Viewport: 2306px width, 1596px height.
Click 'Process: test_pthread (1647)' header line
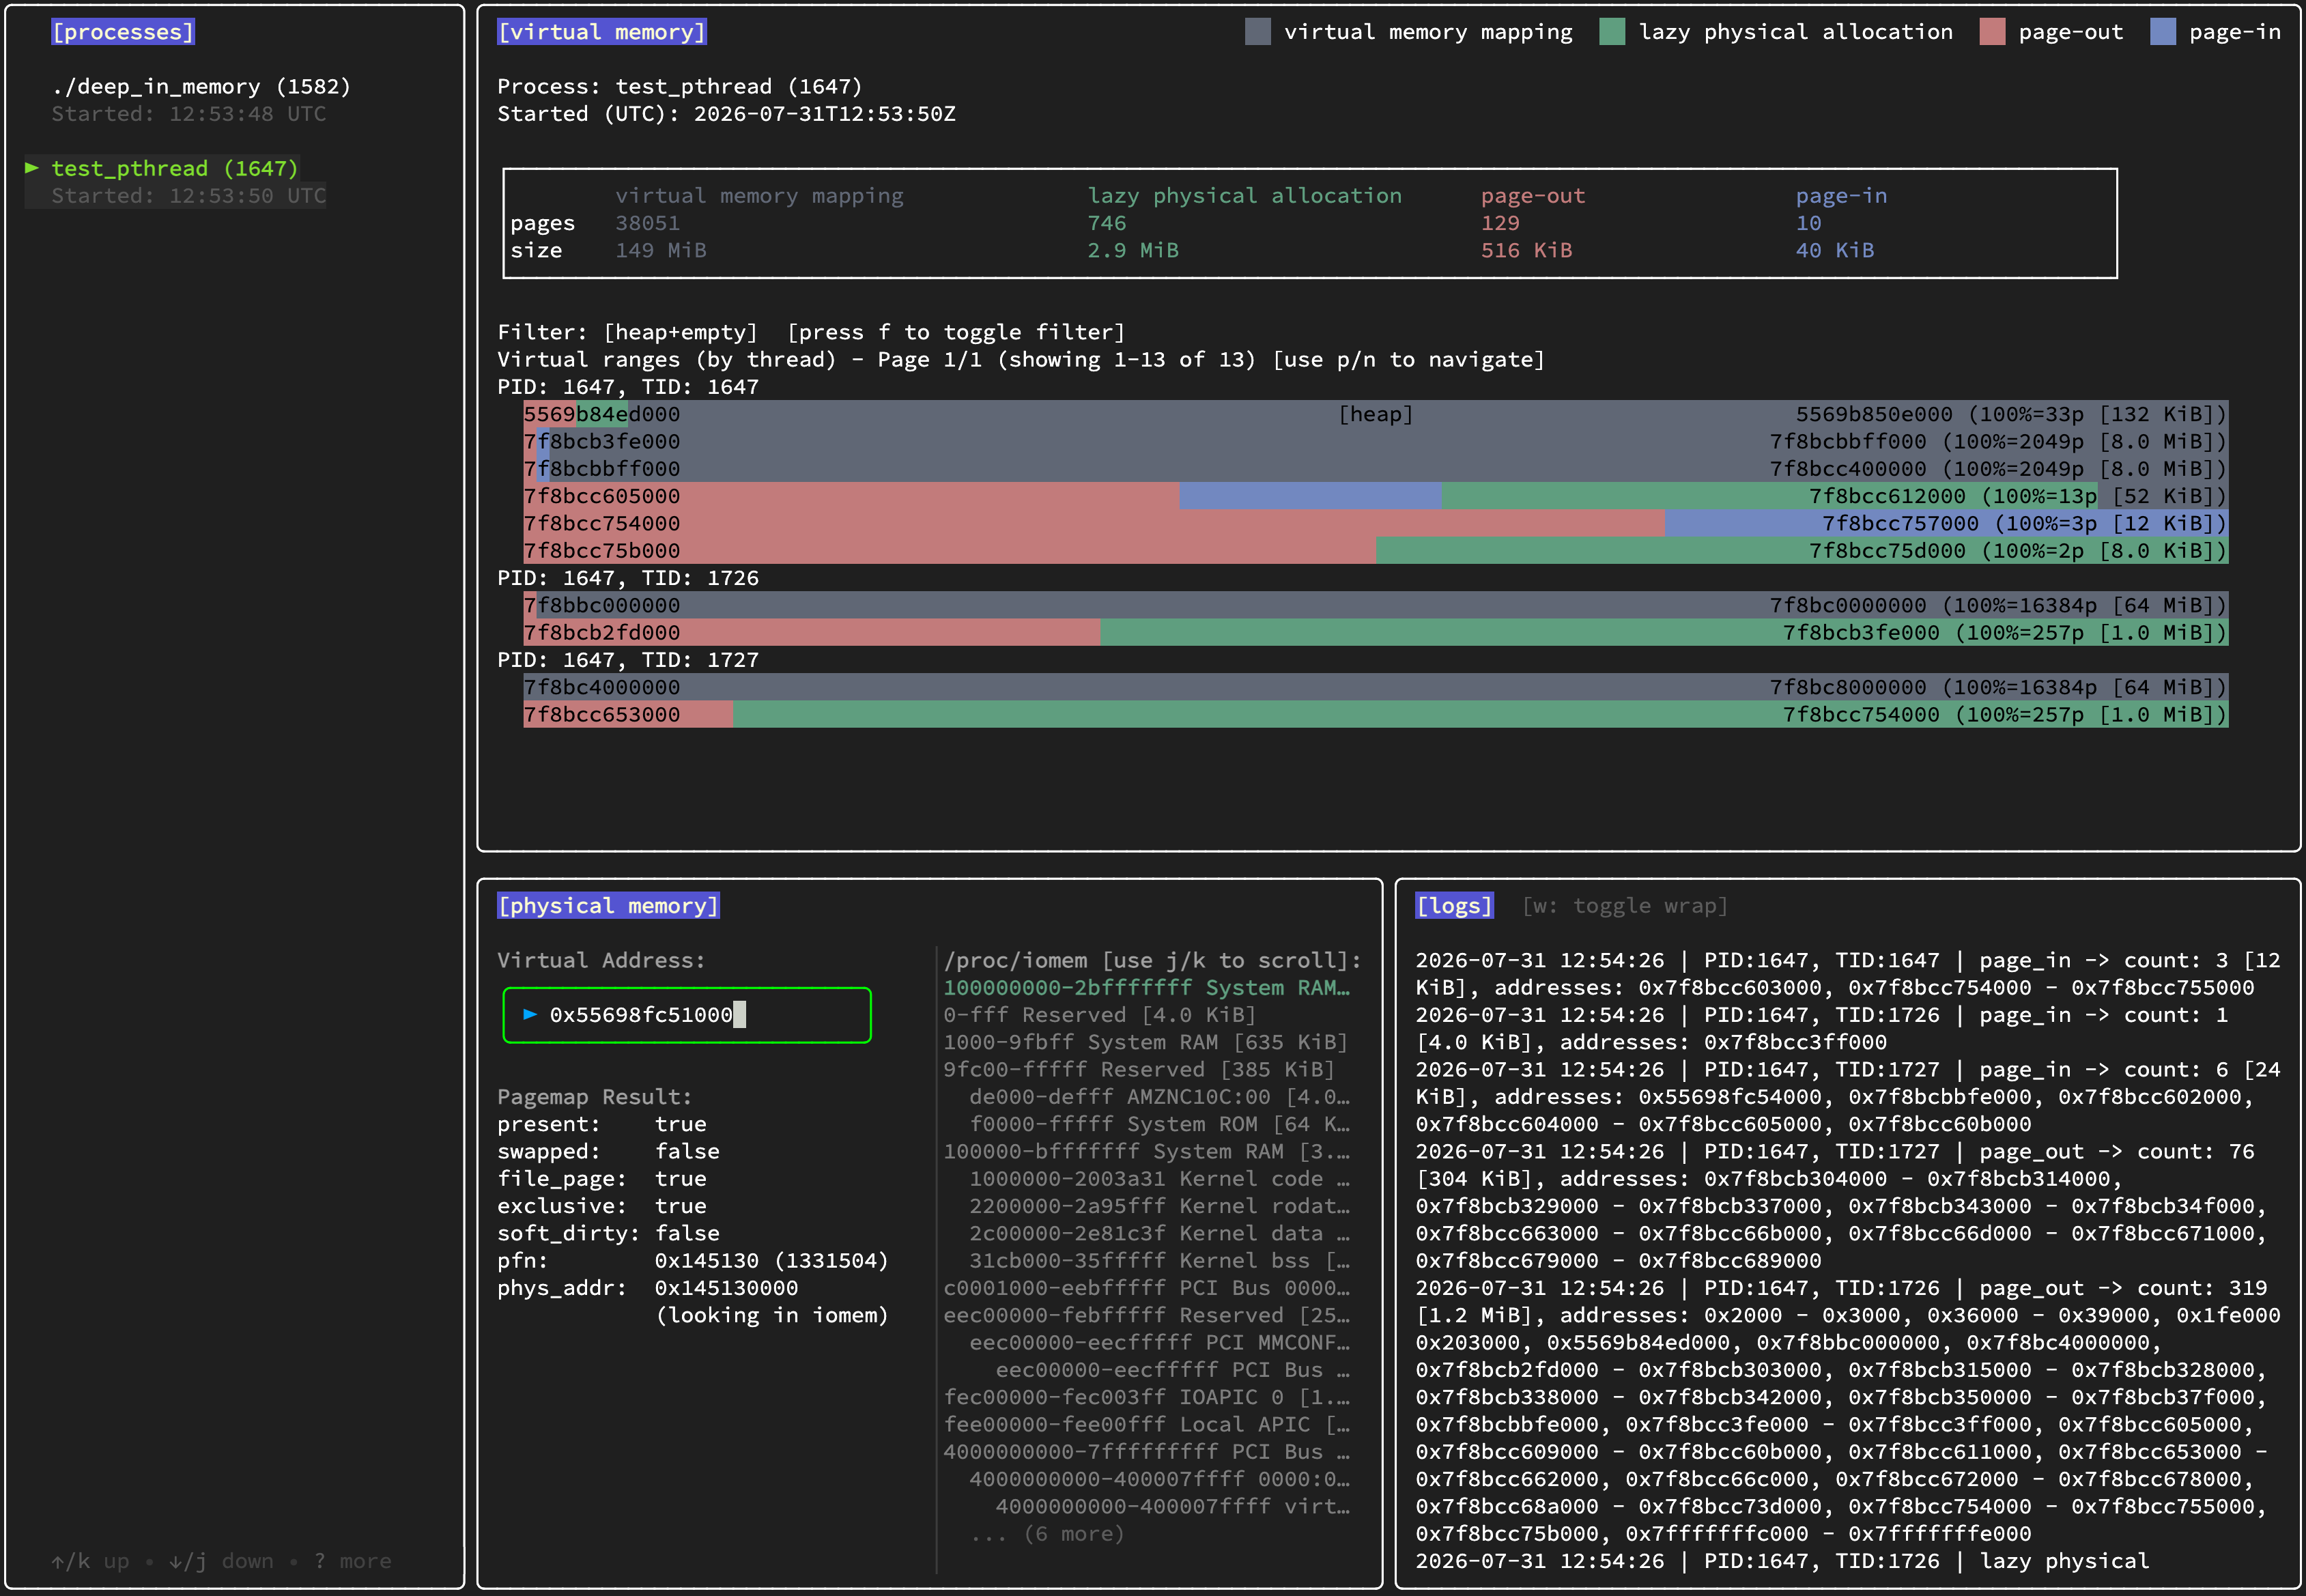coord(680,87)
